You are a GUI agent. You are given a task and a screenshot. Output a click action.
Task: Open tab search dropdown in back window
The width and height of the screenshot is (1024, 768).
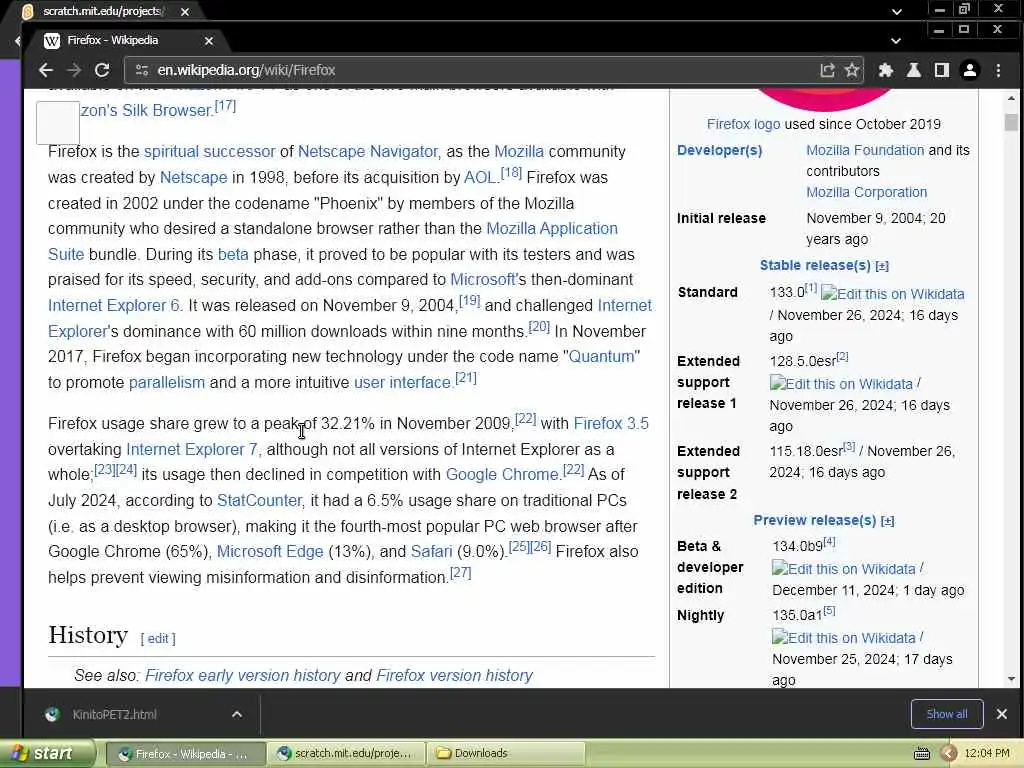click(897, 12)
